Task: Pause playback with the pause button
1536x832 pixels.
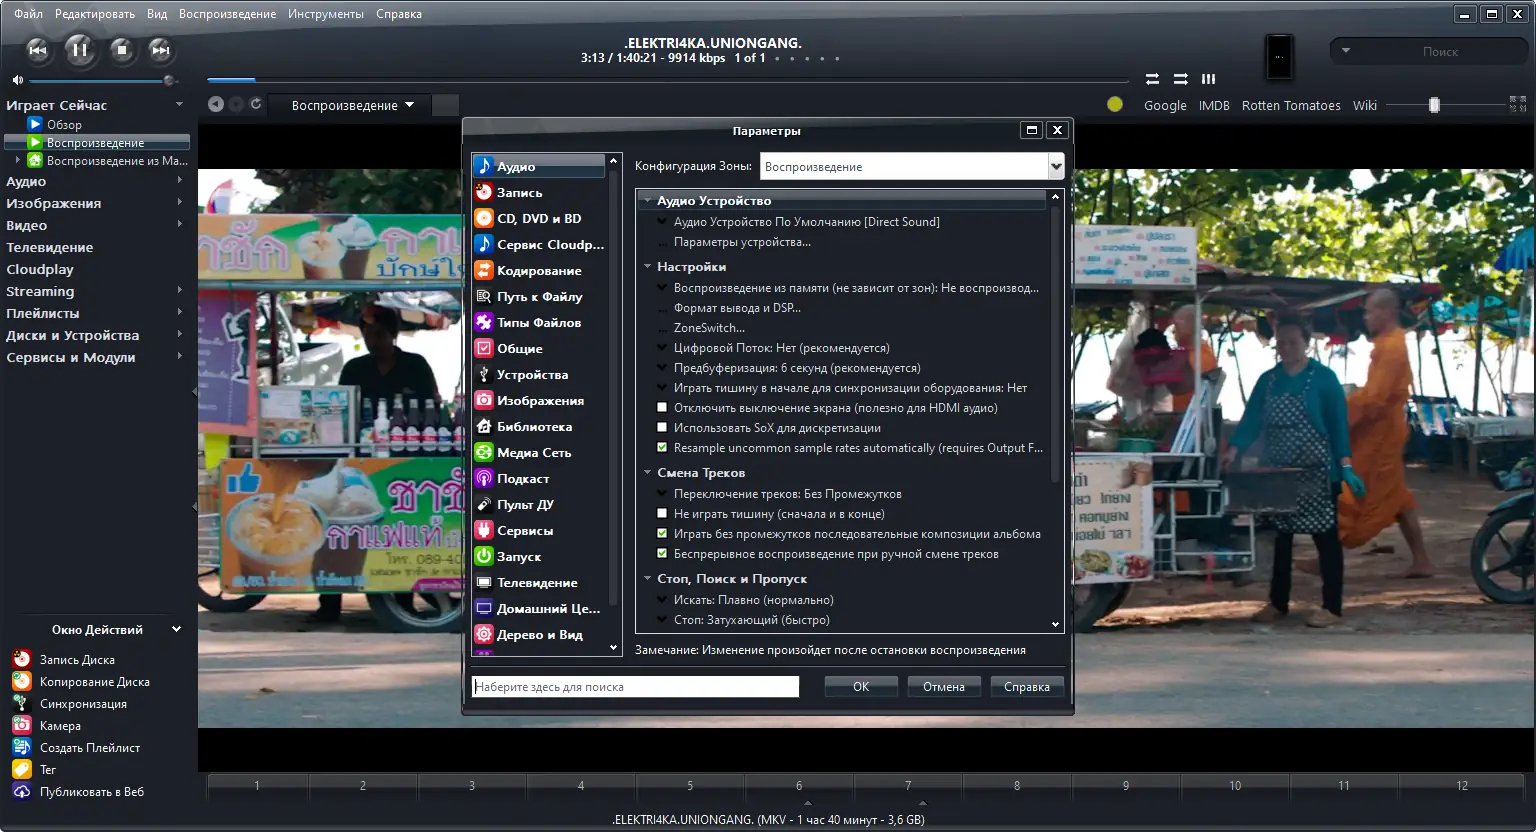Action: click(x=80, y=49)
